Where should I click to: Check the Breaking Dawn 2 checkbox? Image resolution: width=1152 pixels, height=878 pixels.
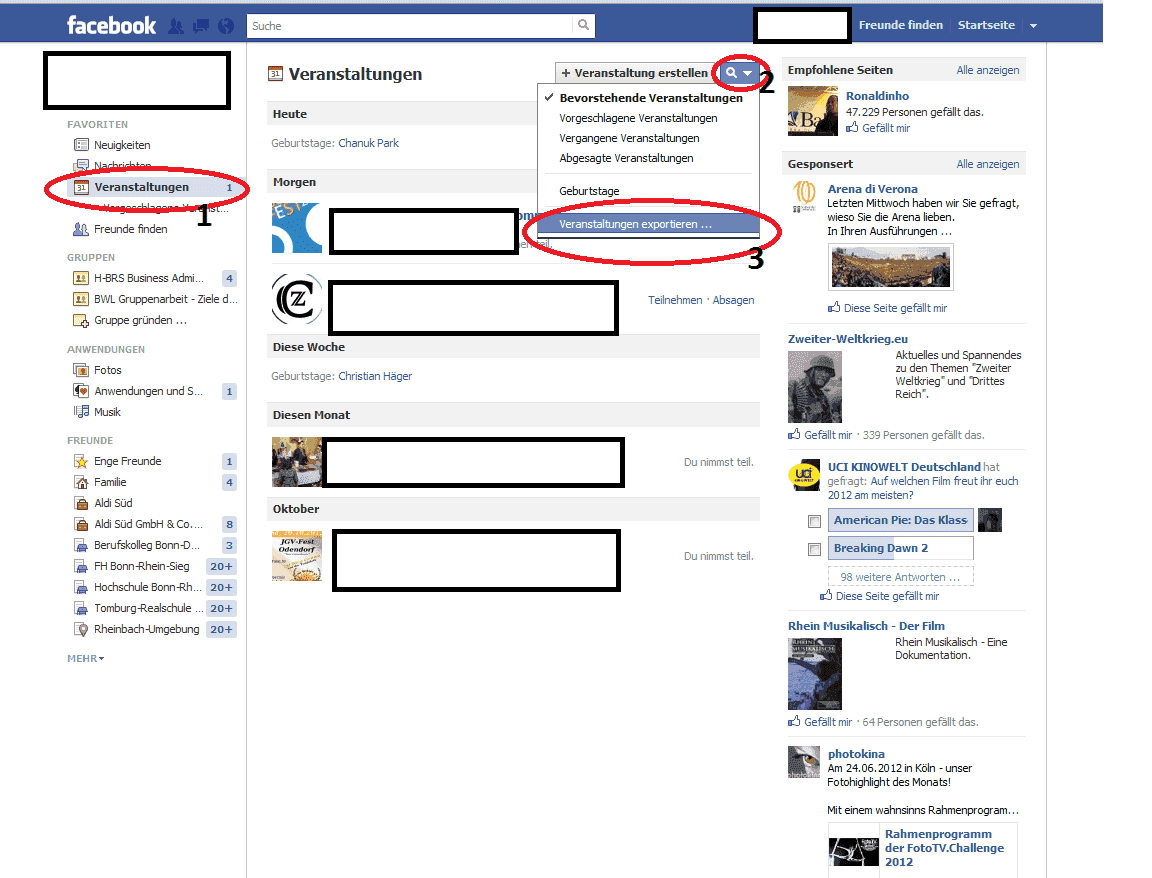click(x=814, y=549)
